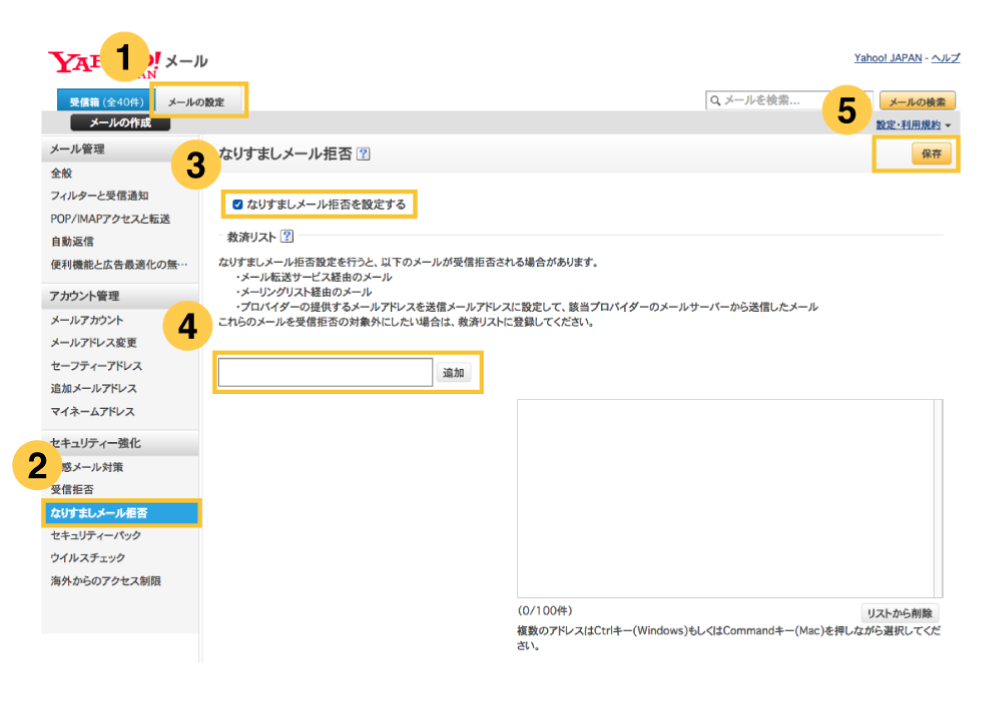The width and height of the screenshot is (1002, 706).
Task: Open the Yahoo! JAPAN link
Action: (x=888, y=58)
